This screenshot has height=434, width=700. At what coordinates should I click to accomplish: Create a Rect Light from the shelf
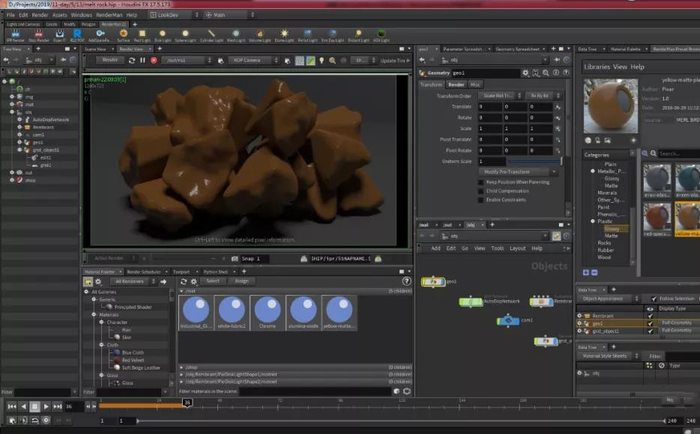(142, 35)
